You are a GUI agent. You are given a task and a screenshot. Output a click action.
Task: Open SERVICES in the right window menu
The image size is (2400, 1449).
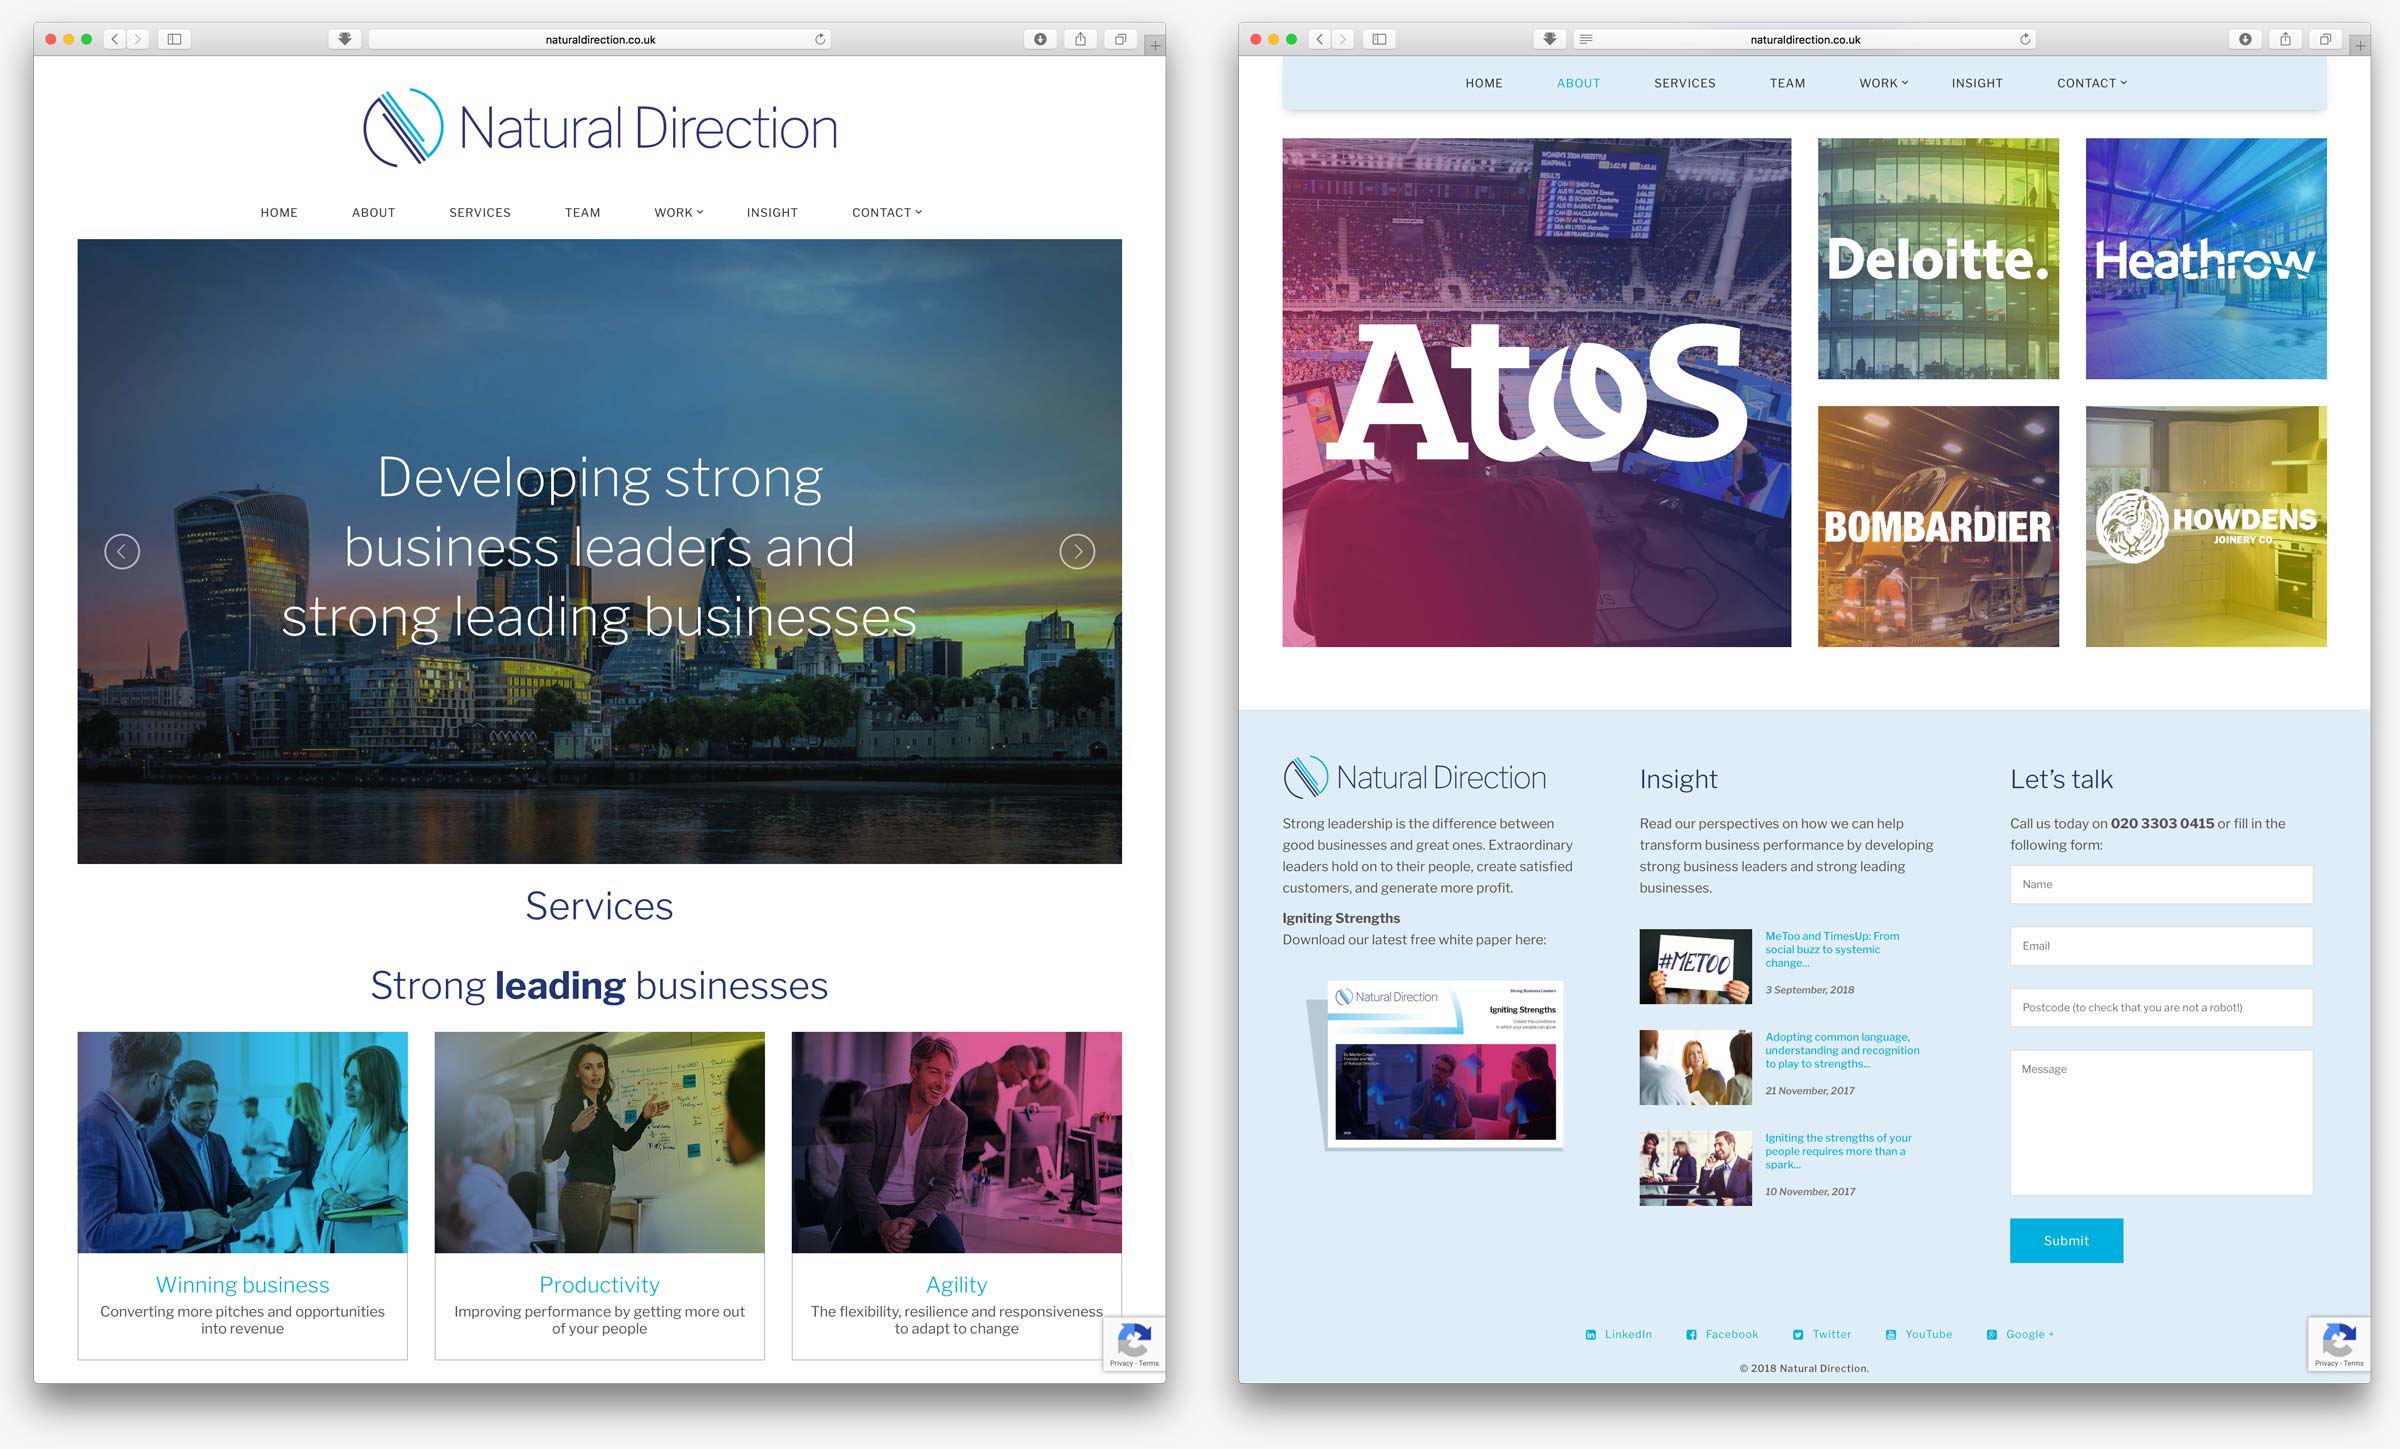click(1685, 83)
